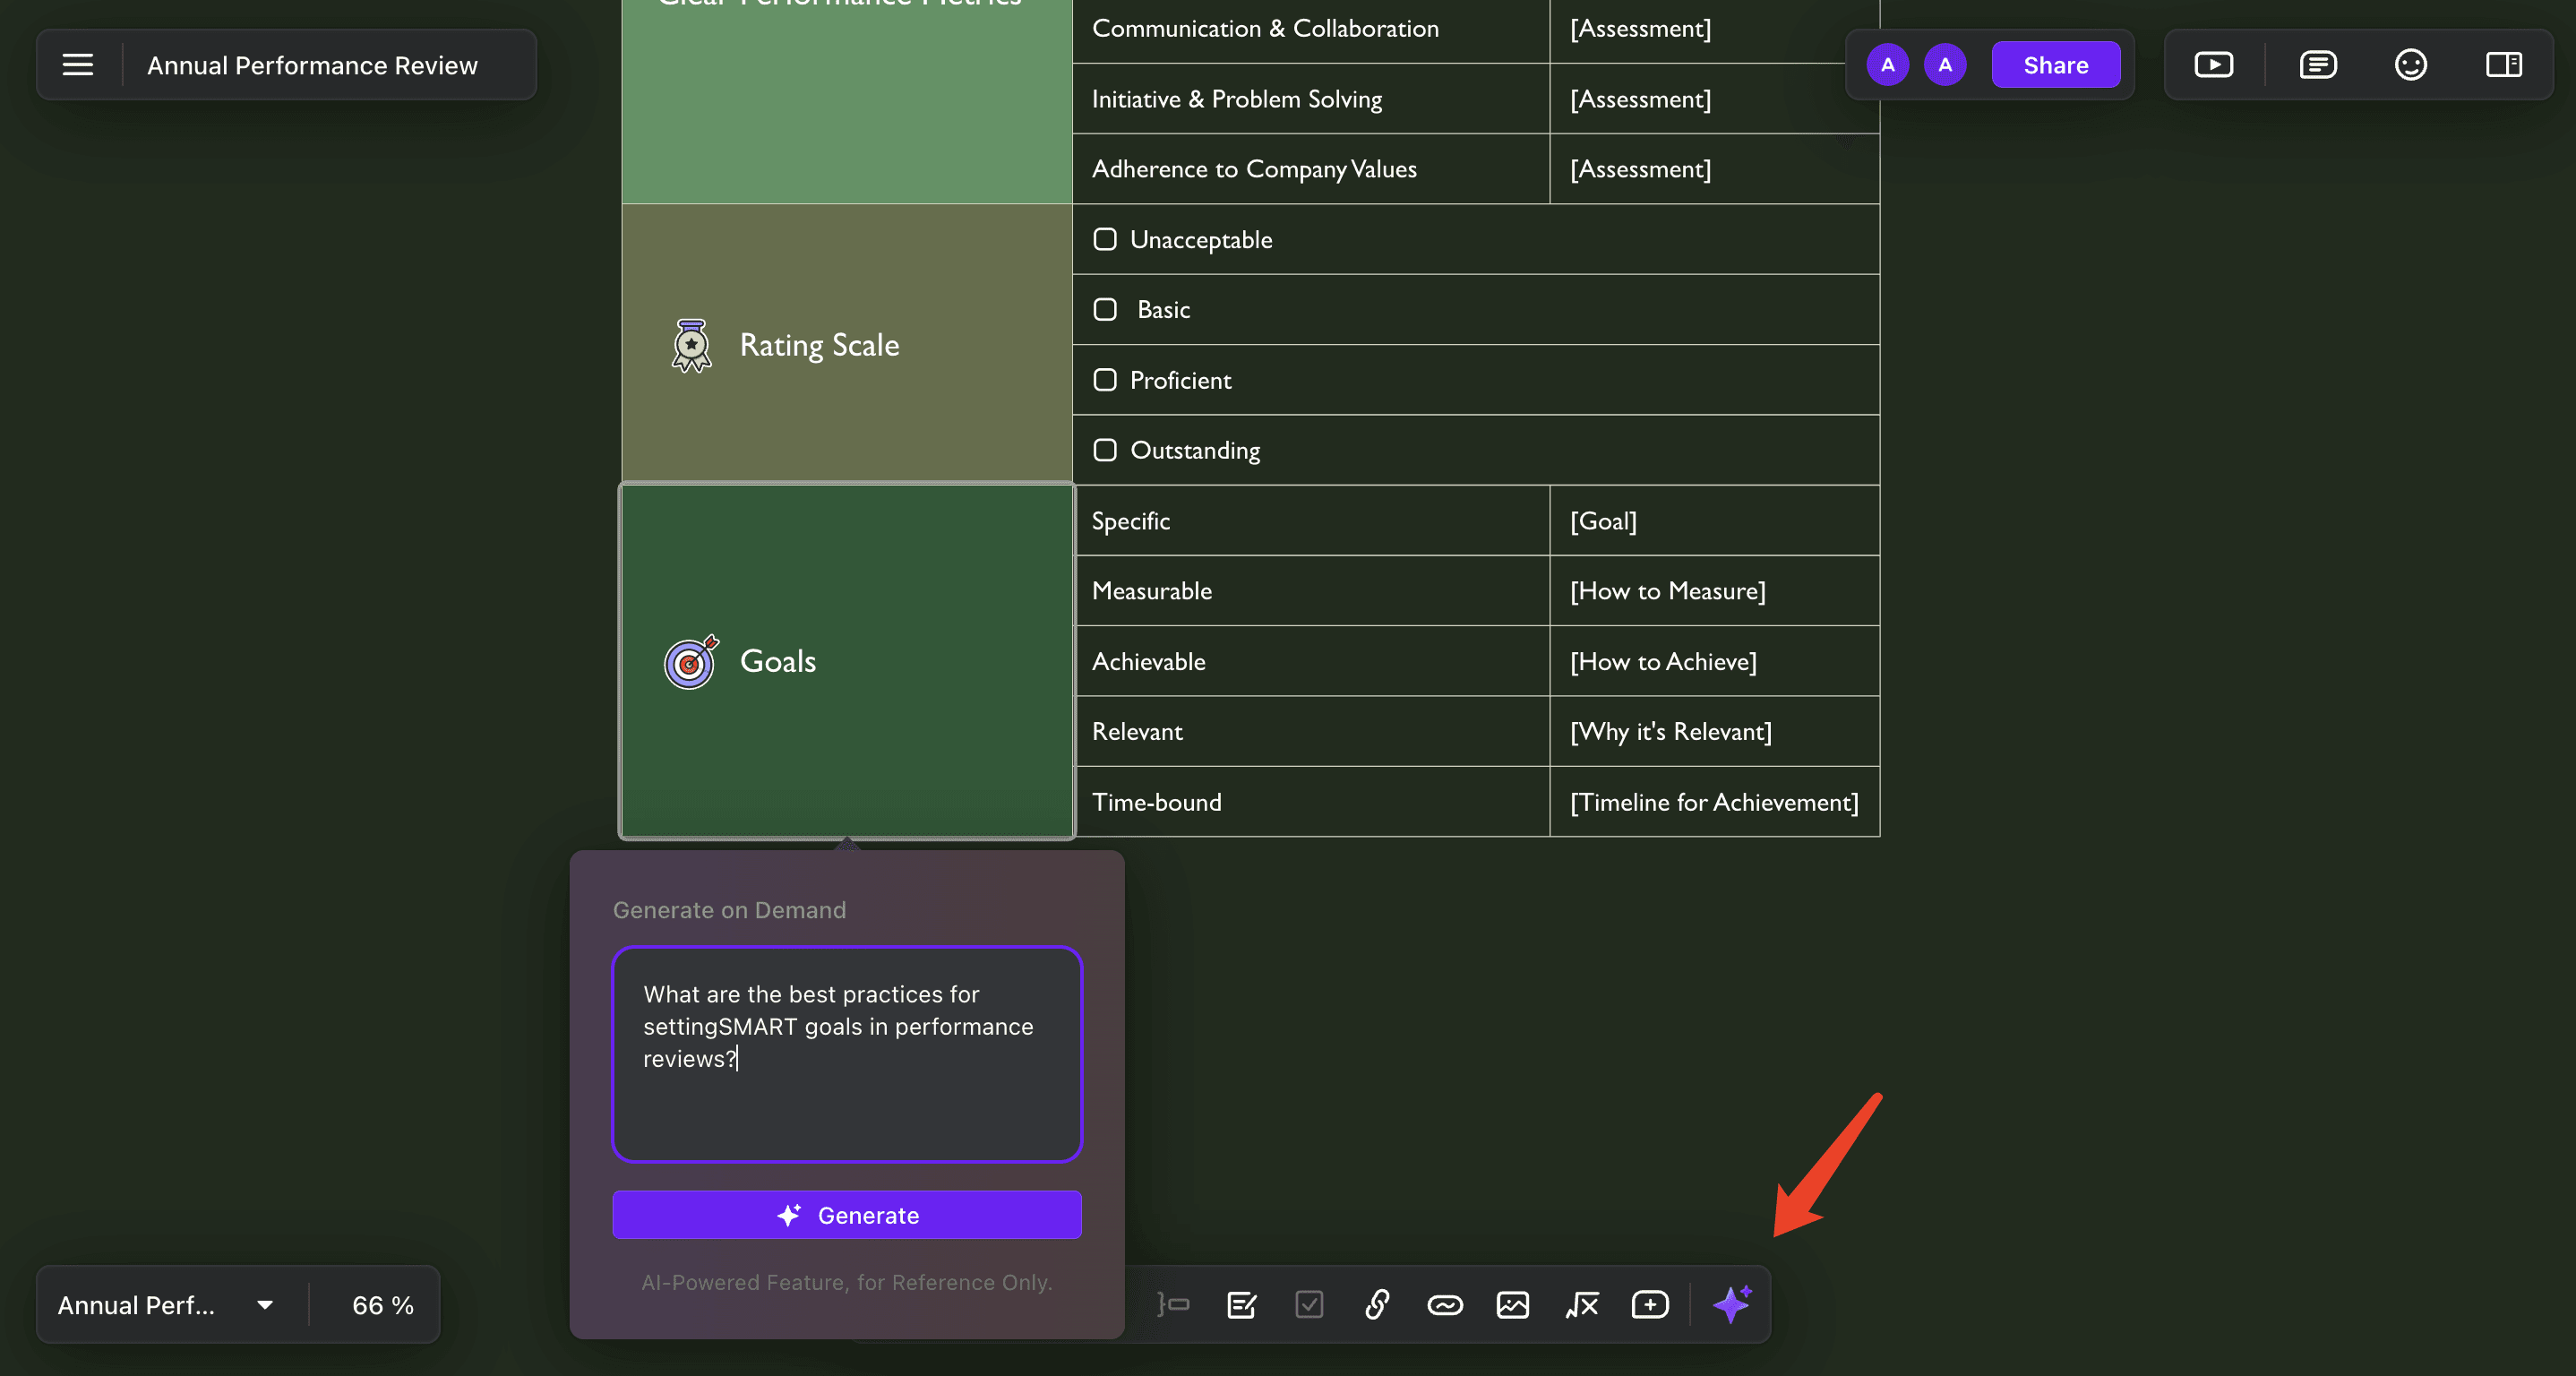This screenshot has height=1376, width=2576.
Task: Click the 'Generate on Demand' heading
Action: pos(729,909)
